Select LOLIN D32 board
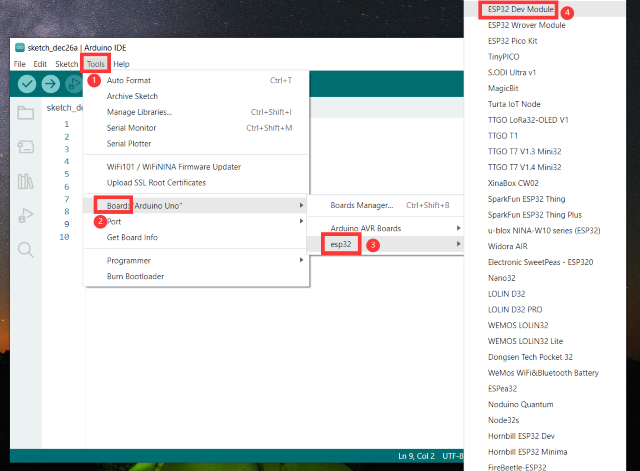This screenshot has width=640, height=471. tap(544, 294)
